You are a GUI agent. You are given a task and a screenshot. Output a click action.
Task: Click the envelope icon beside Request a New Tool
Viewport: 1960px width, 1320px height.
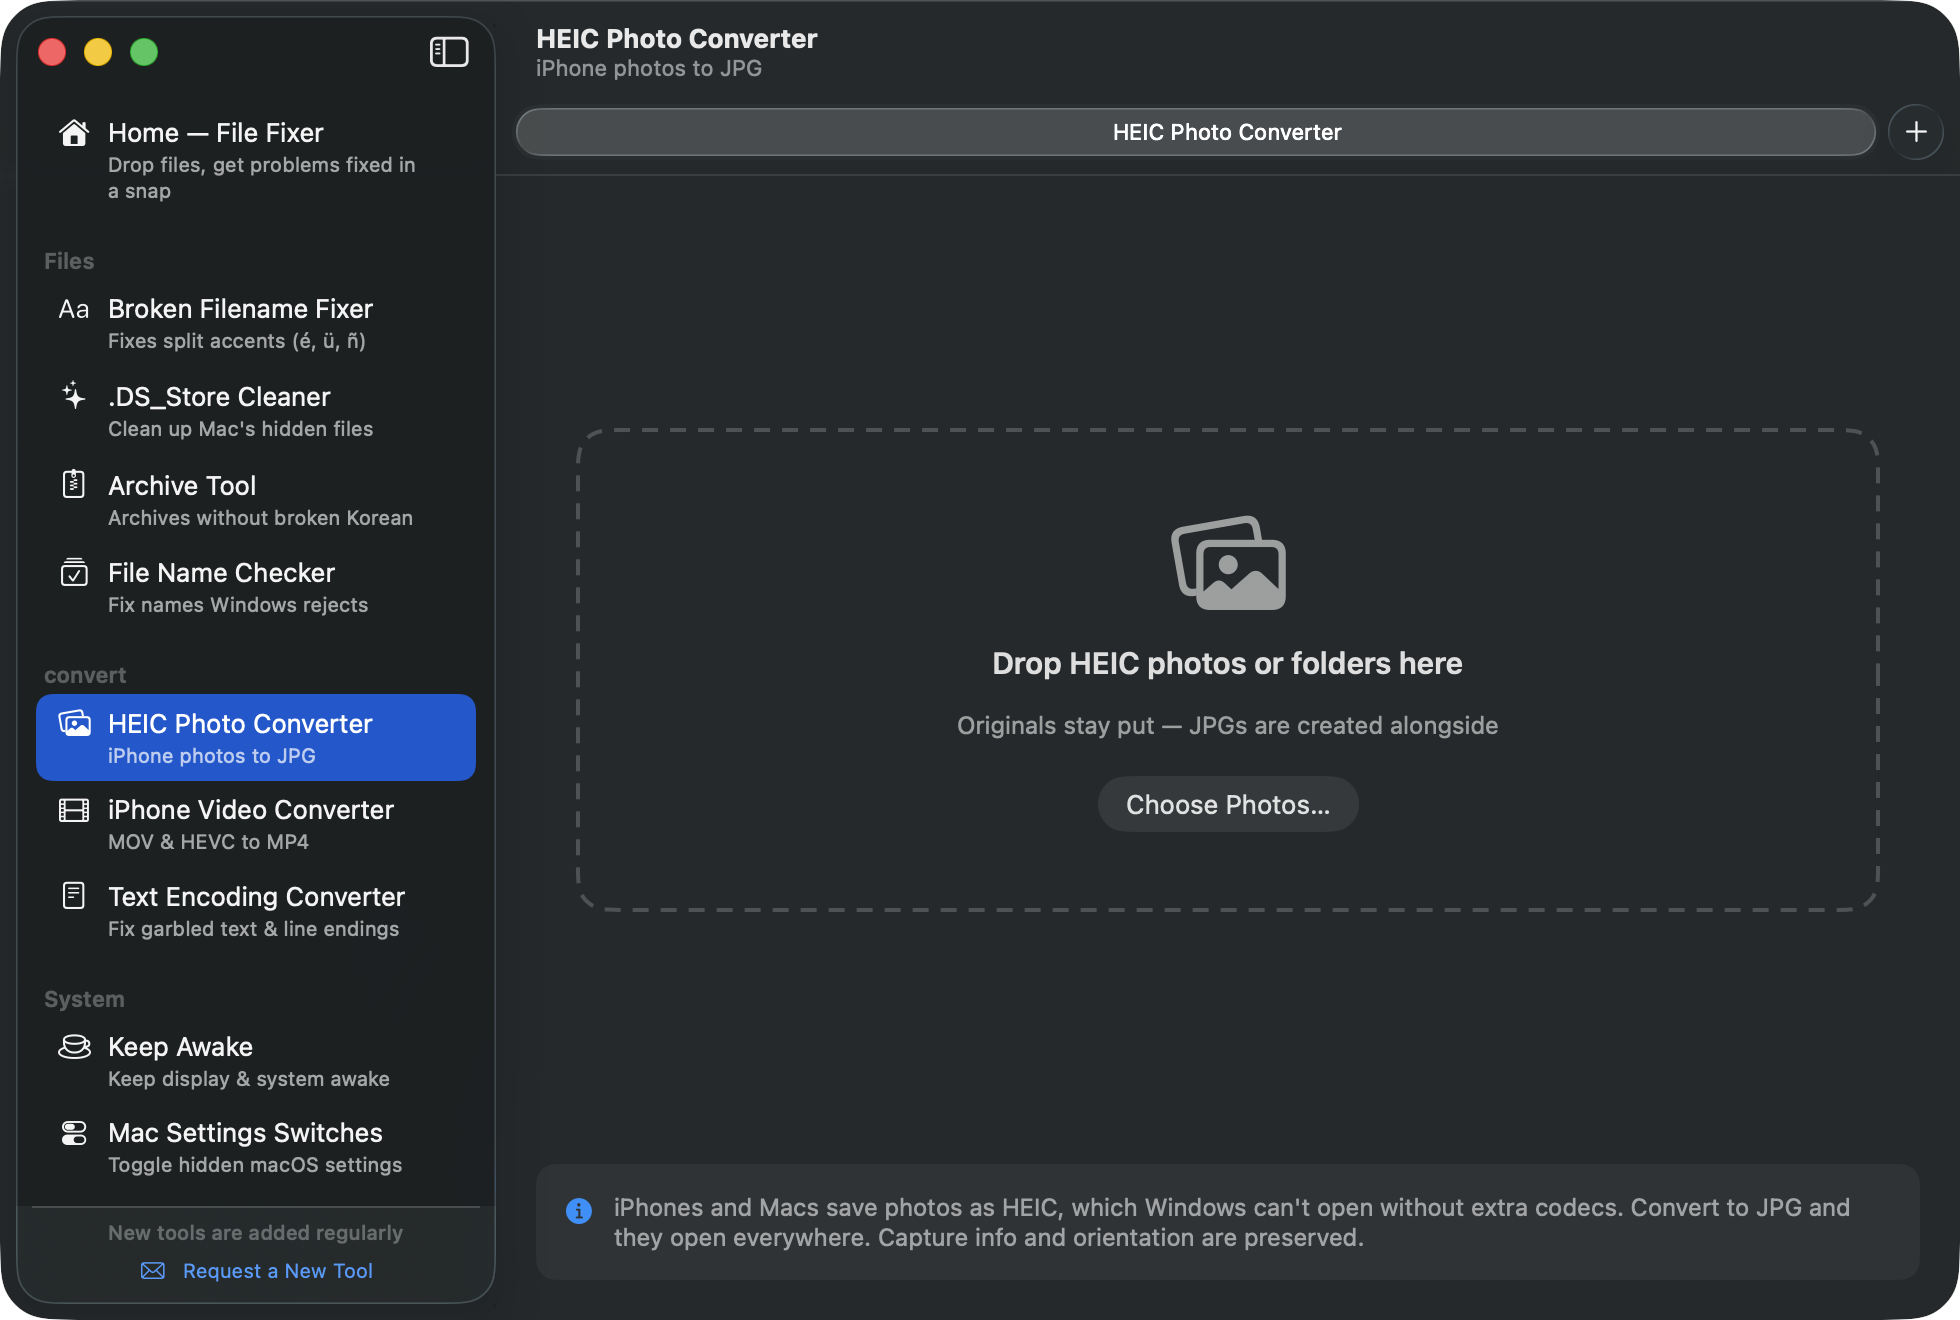coord(153,1271)
